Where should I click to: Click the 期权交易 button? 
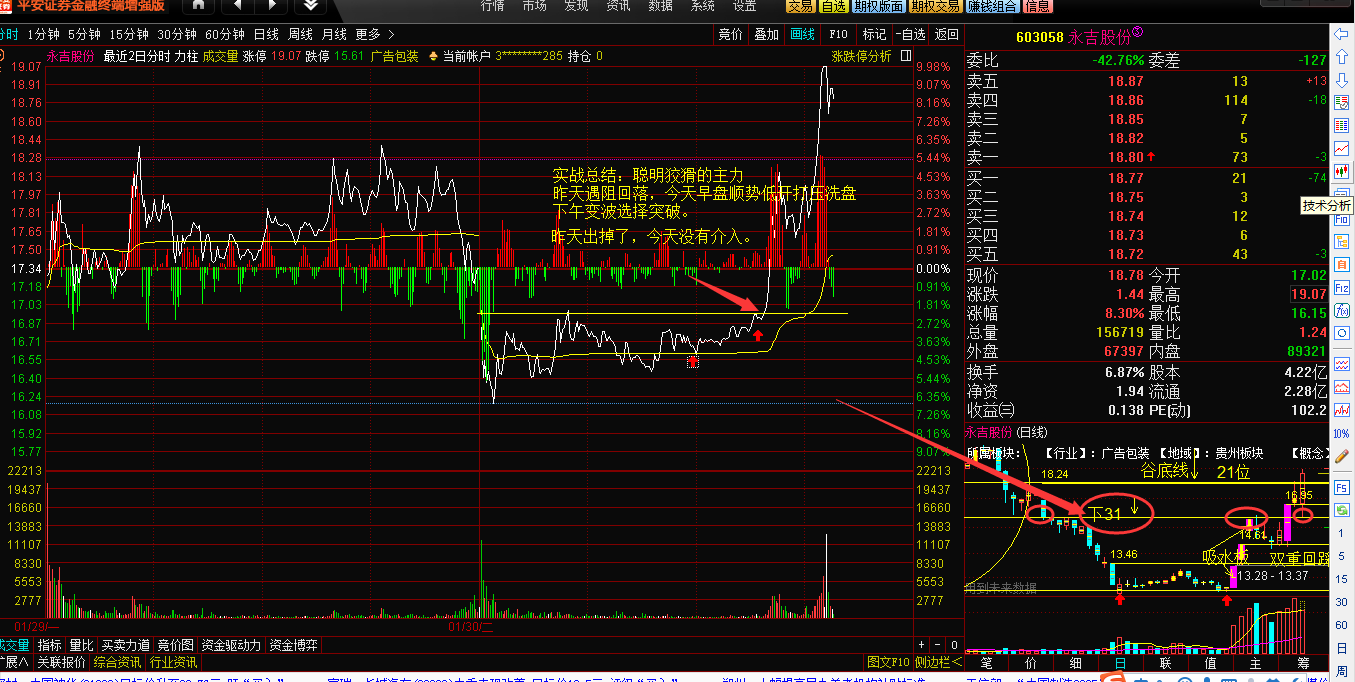[937, 6]
